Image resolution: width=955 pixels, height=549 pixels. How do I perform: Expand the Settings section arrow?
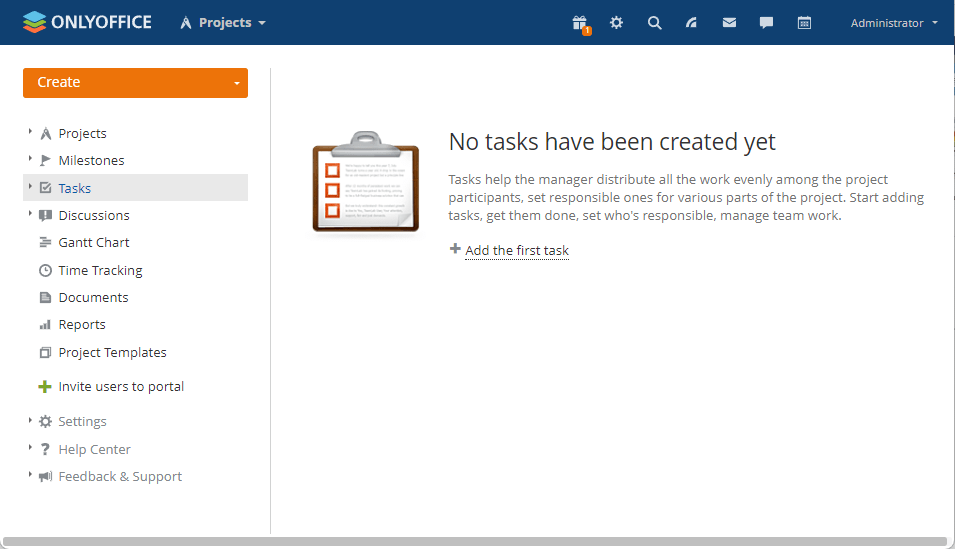pyautogui.click(x=30, y=421)
